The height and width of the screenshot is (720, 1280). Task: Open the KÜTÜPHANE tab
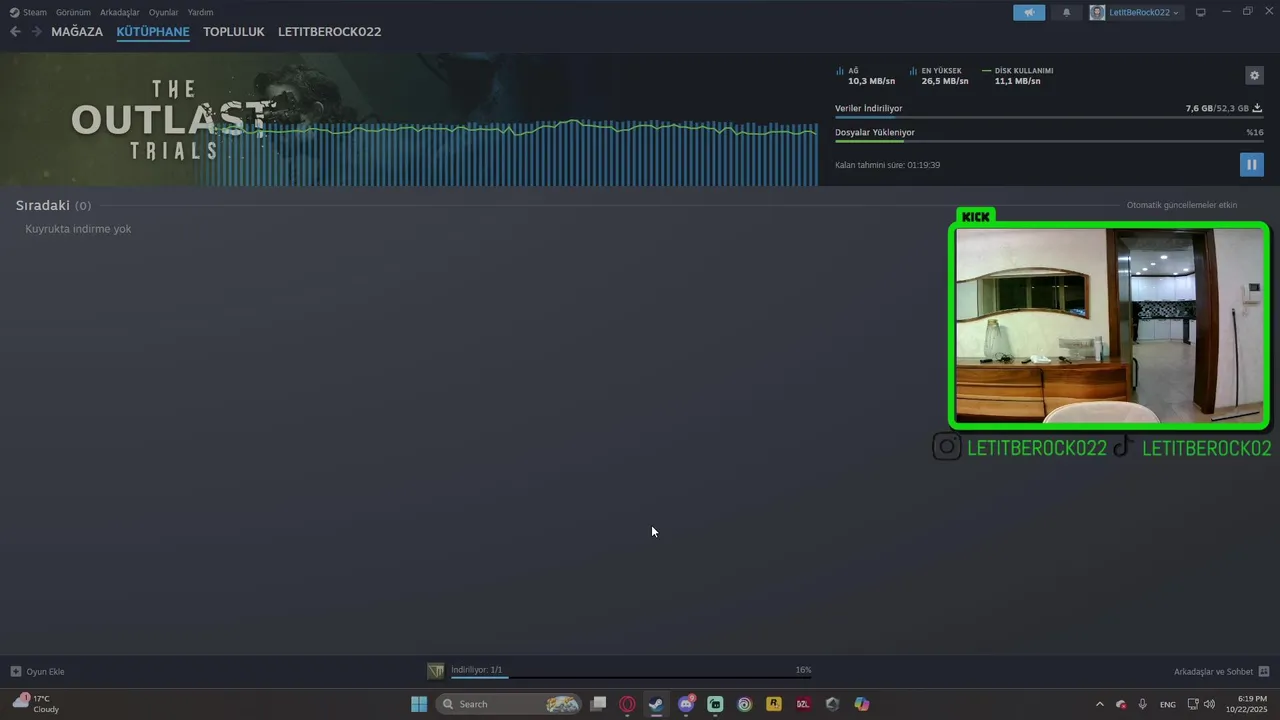(153, 32)
